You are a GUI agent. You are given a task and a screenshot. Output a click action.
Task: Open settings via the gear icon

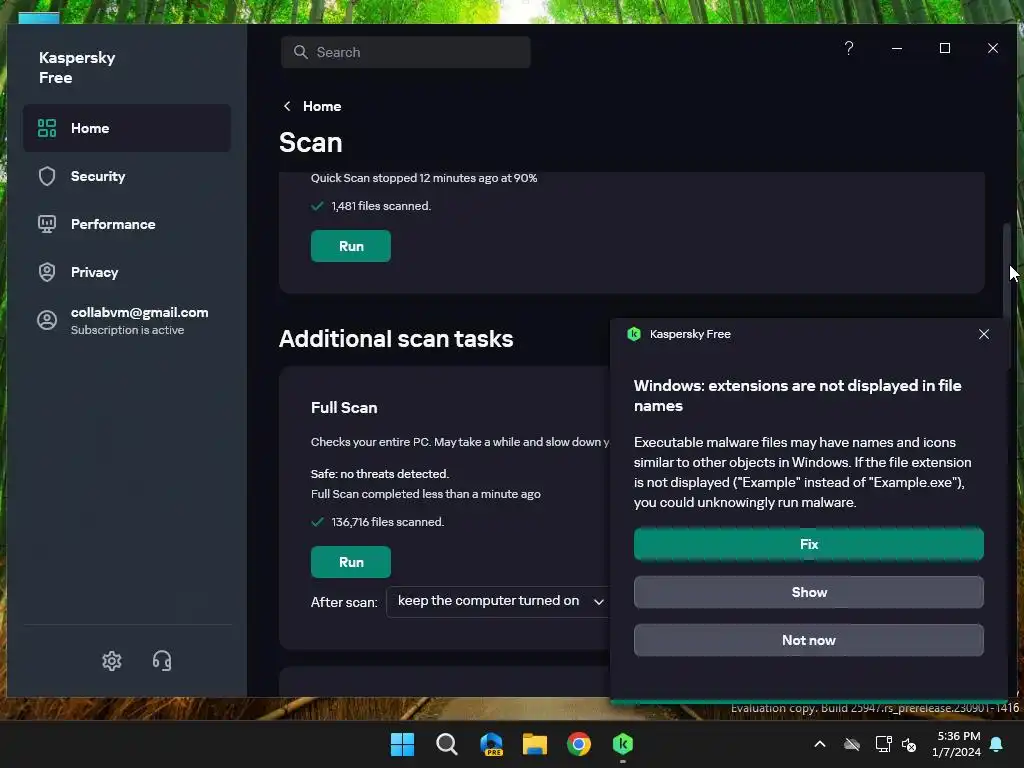coord(112,661)
